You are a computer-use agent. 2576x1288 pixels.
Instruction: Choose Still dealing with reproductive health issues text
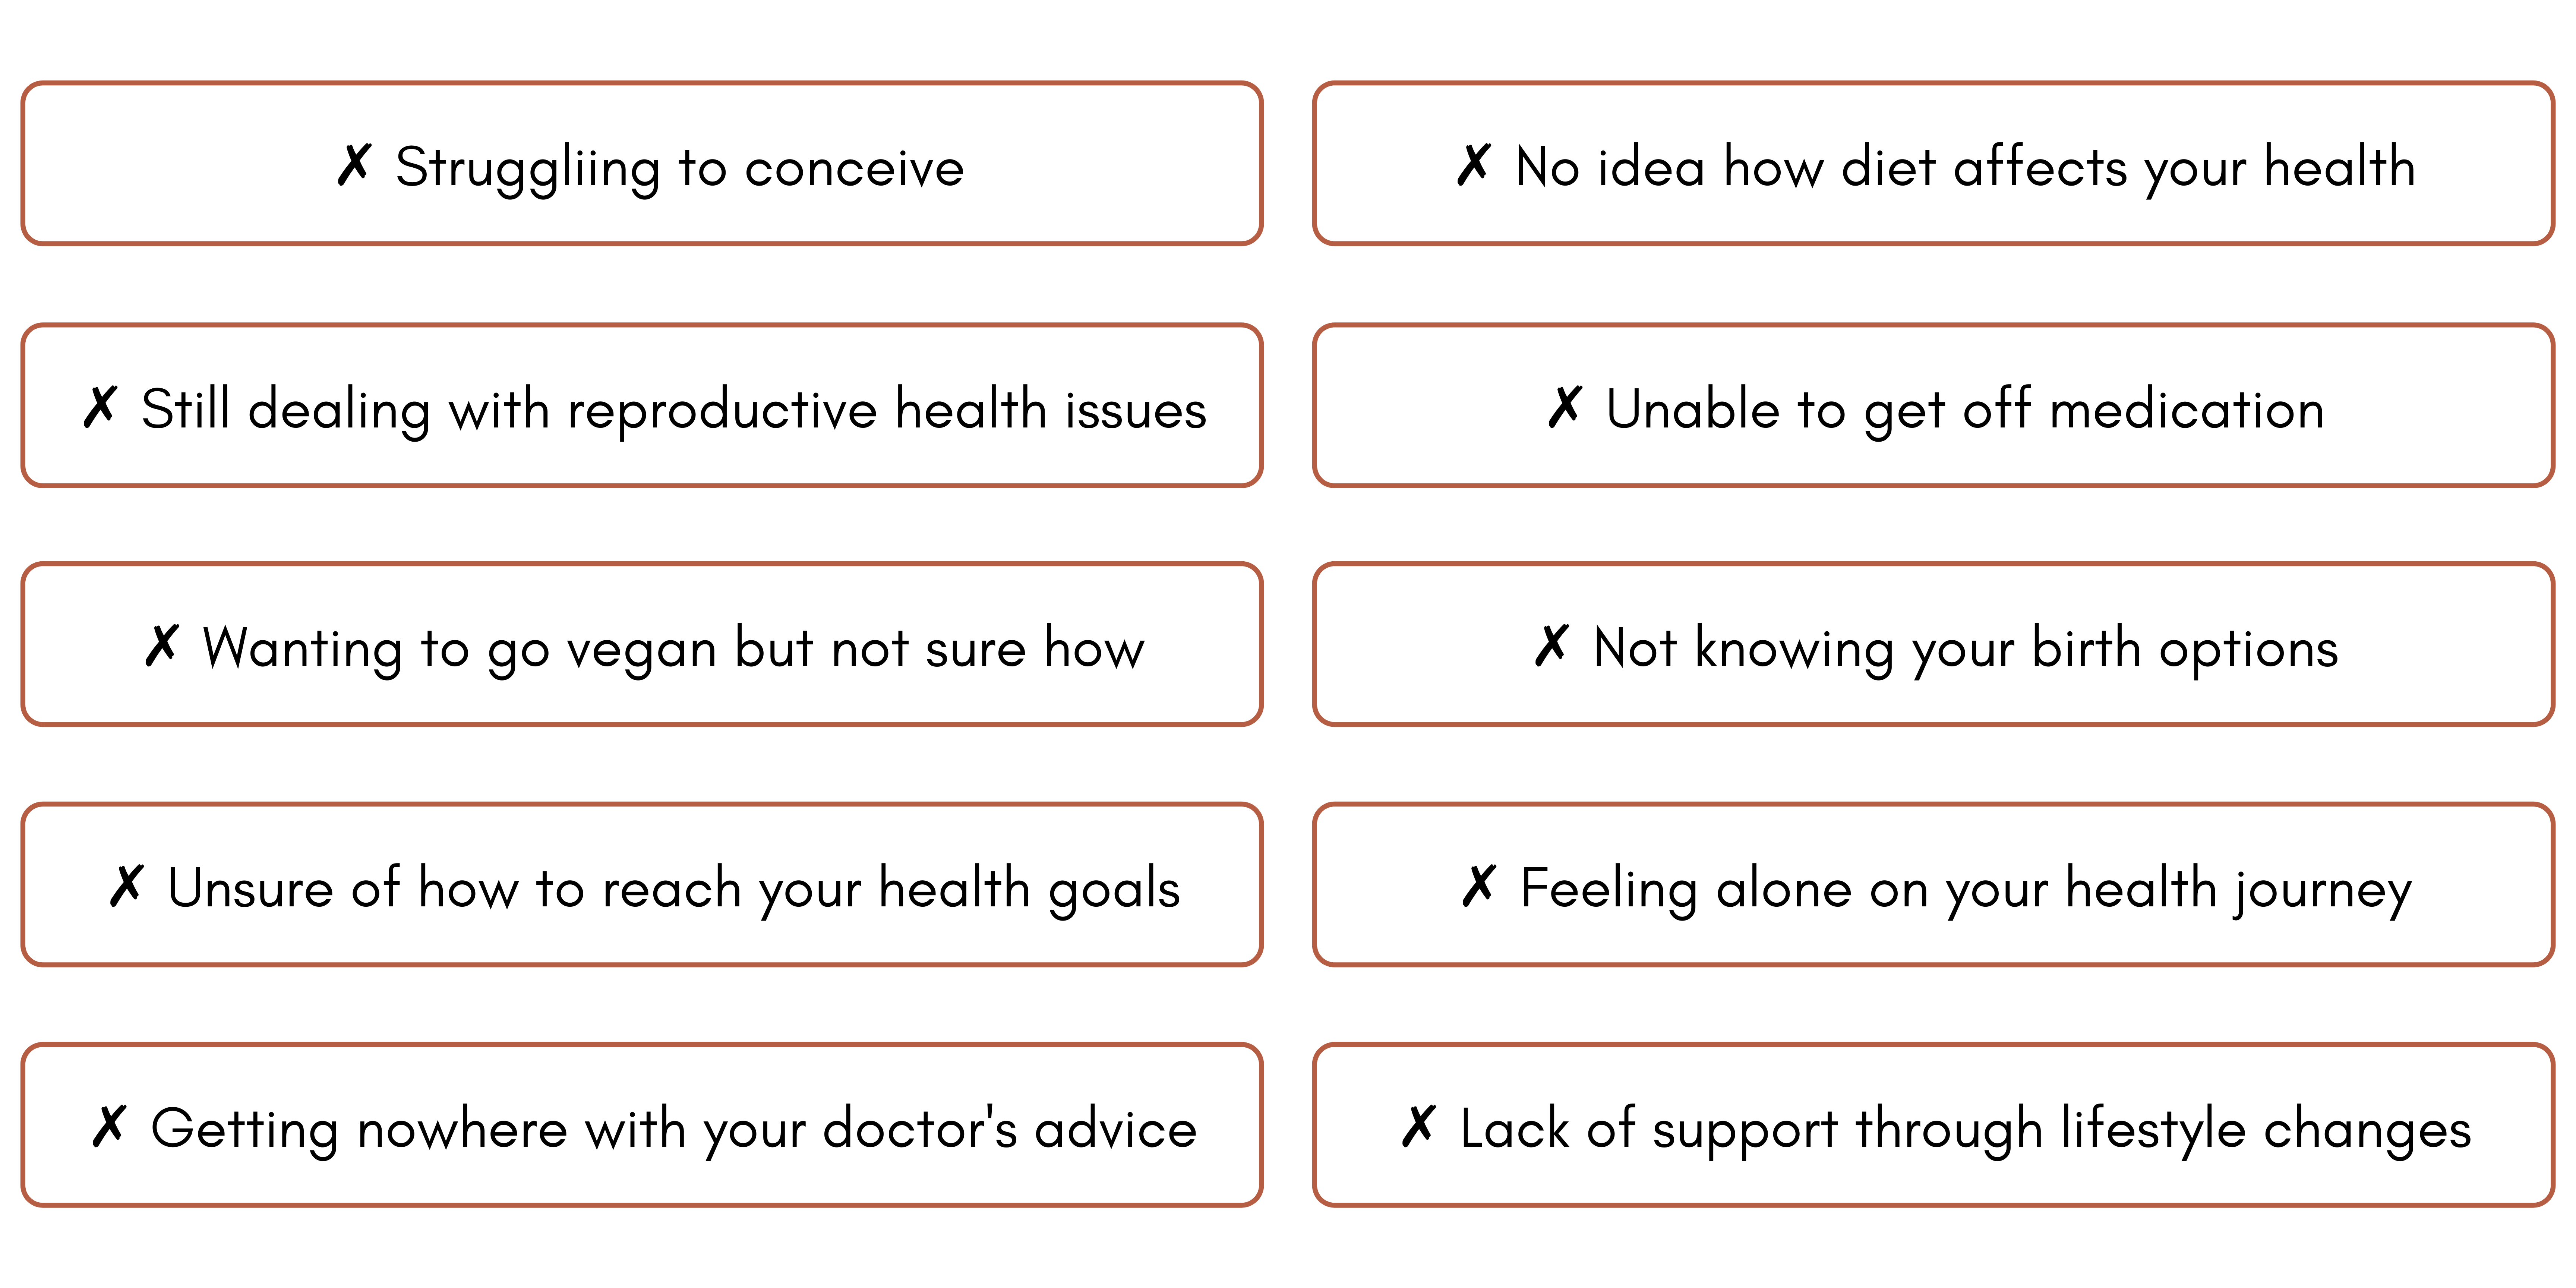(674, 410)
